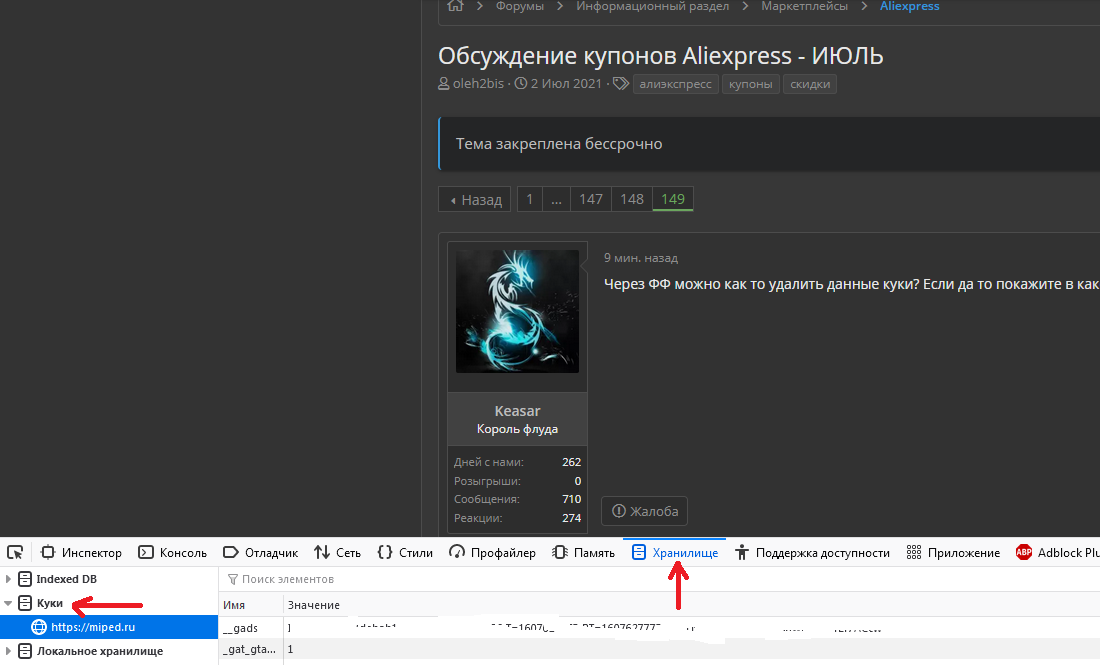Focus the Поиск элементов filter field
This screenshot has height=665, width=1100.
[x=659, y=579]
